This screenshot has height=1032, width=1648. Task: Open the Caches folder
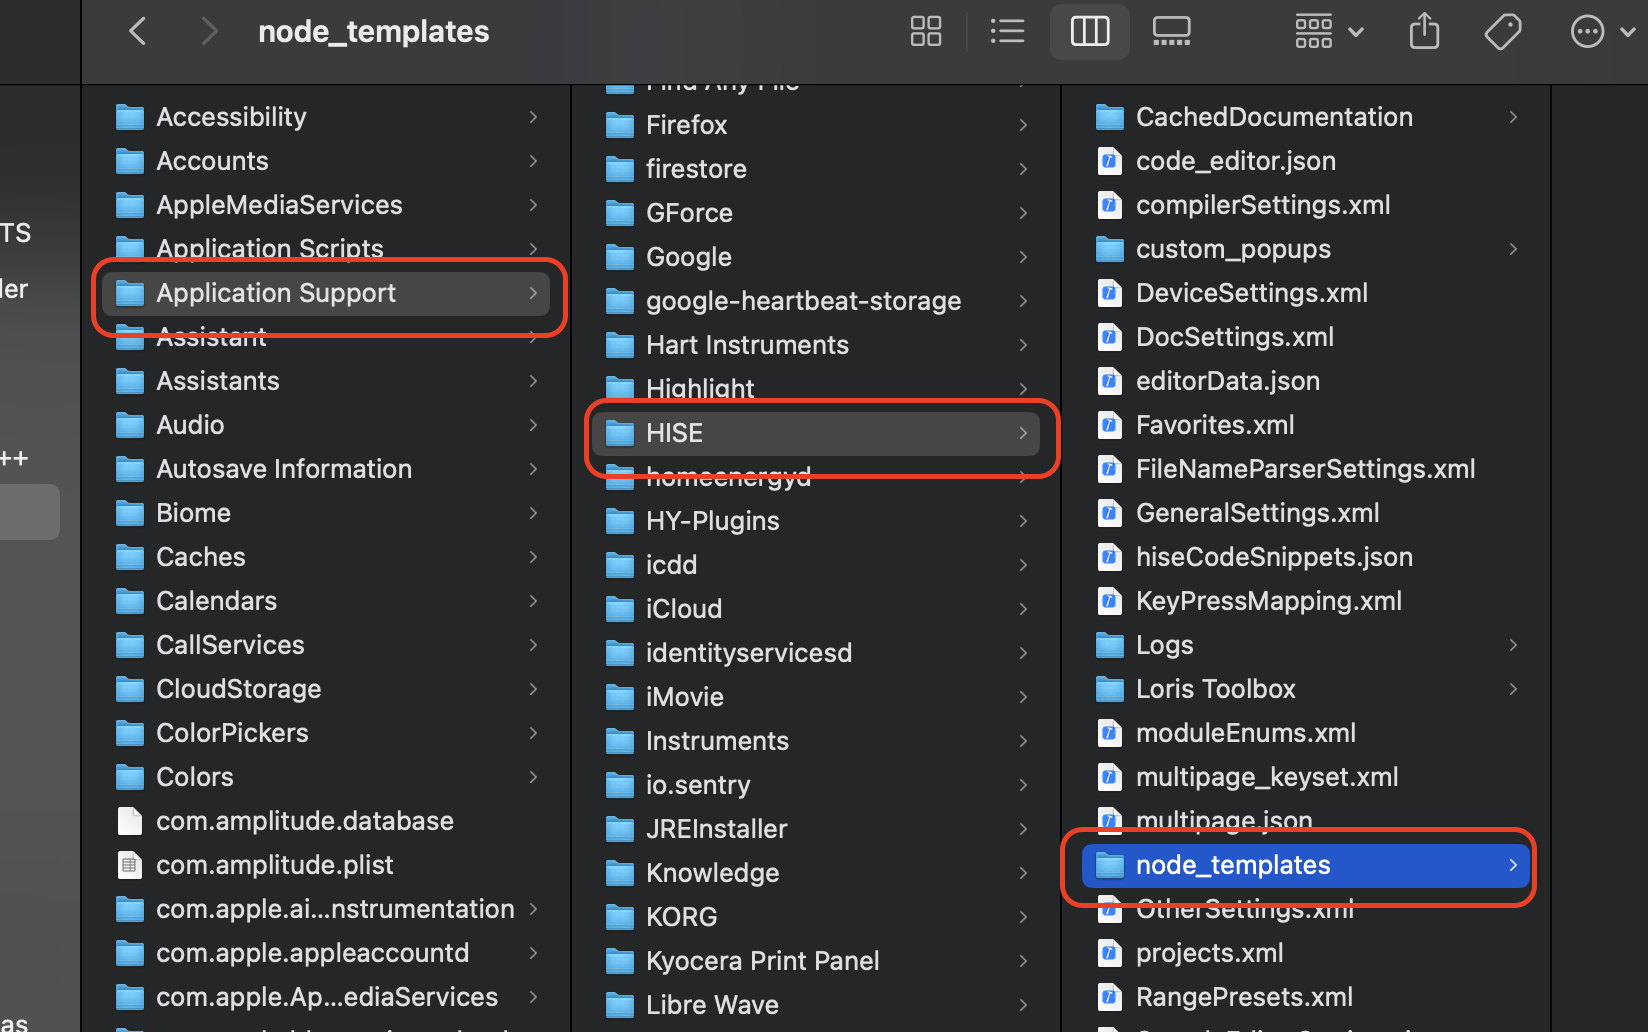click(x=326, y=557)
